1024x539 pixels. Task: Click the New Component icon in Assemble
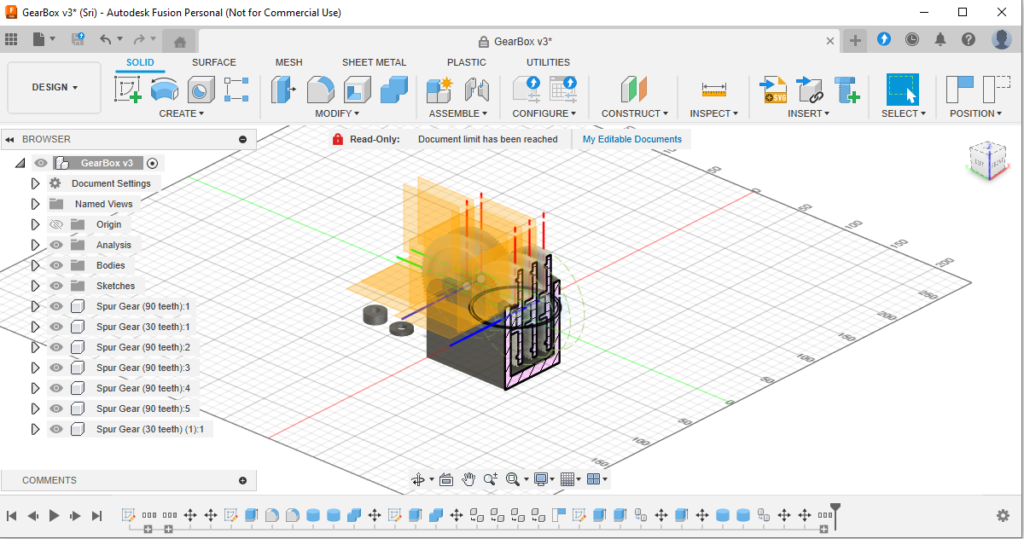pyautogui.click(x=439, y=89)
